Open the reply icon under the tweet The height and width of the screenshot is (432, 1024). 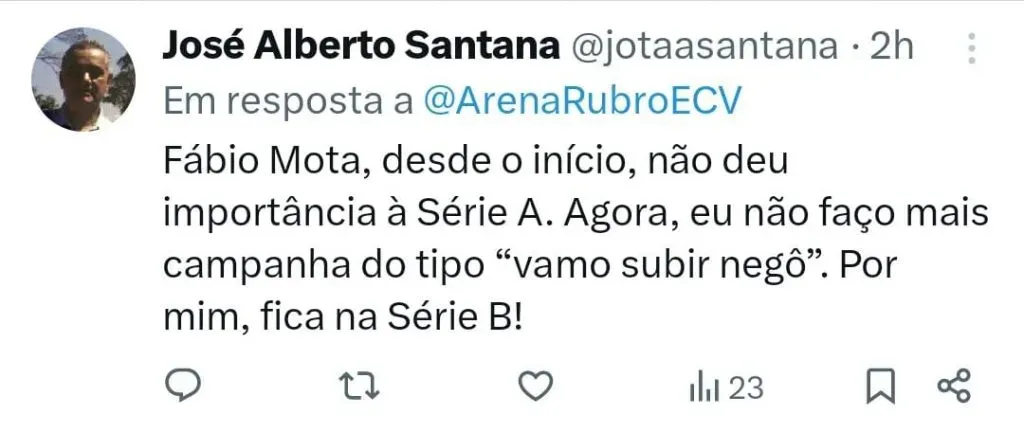(182, 386)
